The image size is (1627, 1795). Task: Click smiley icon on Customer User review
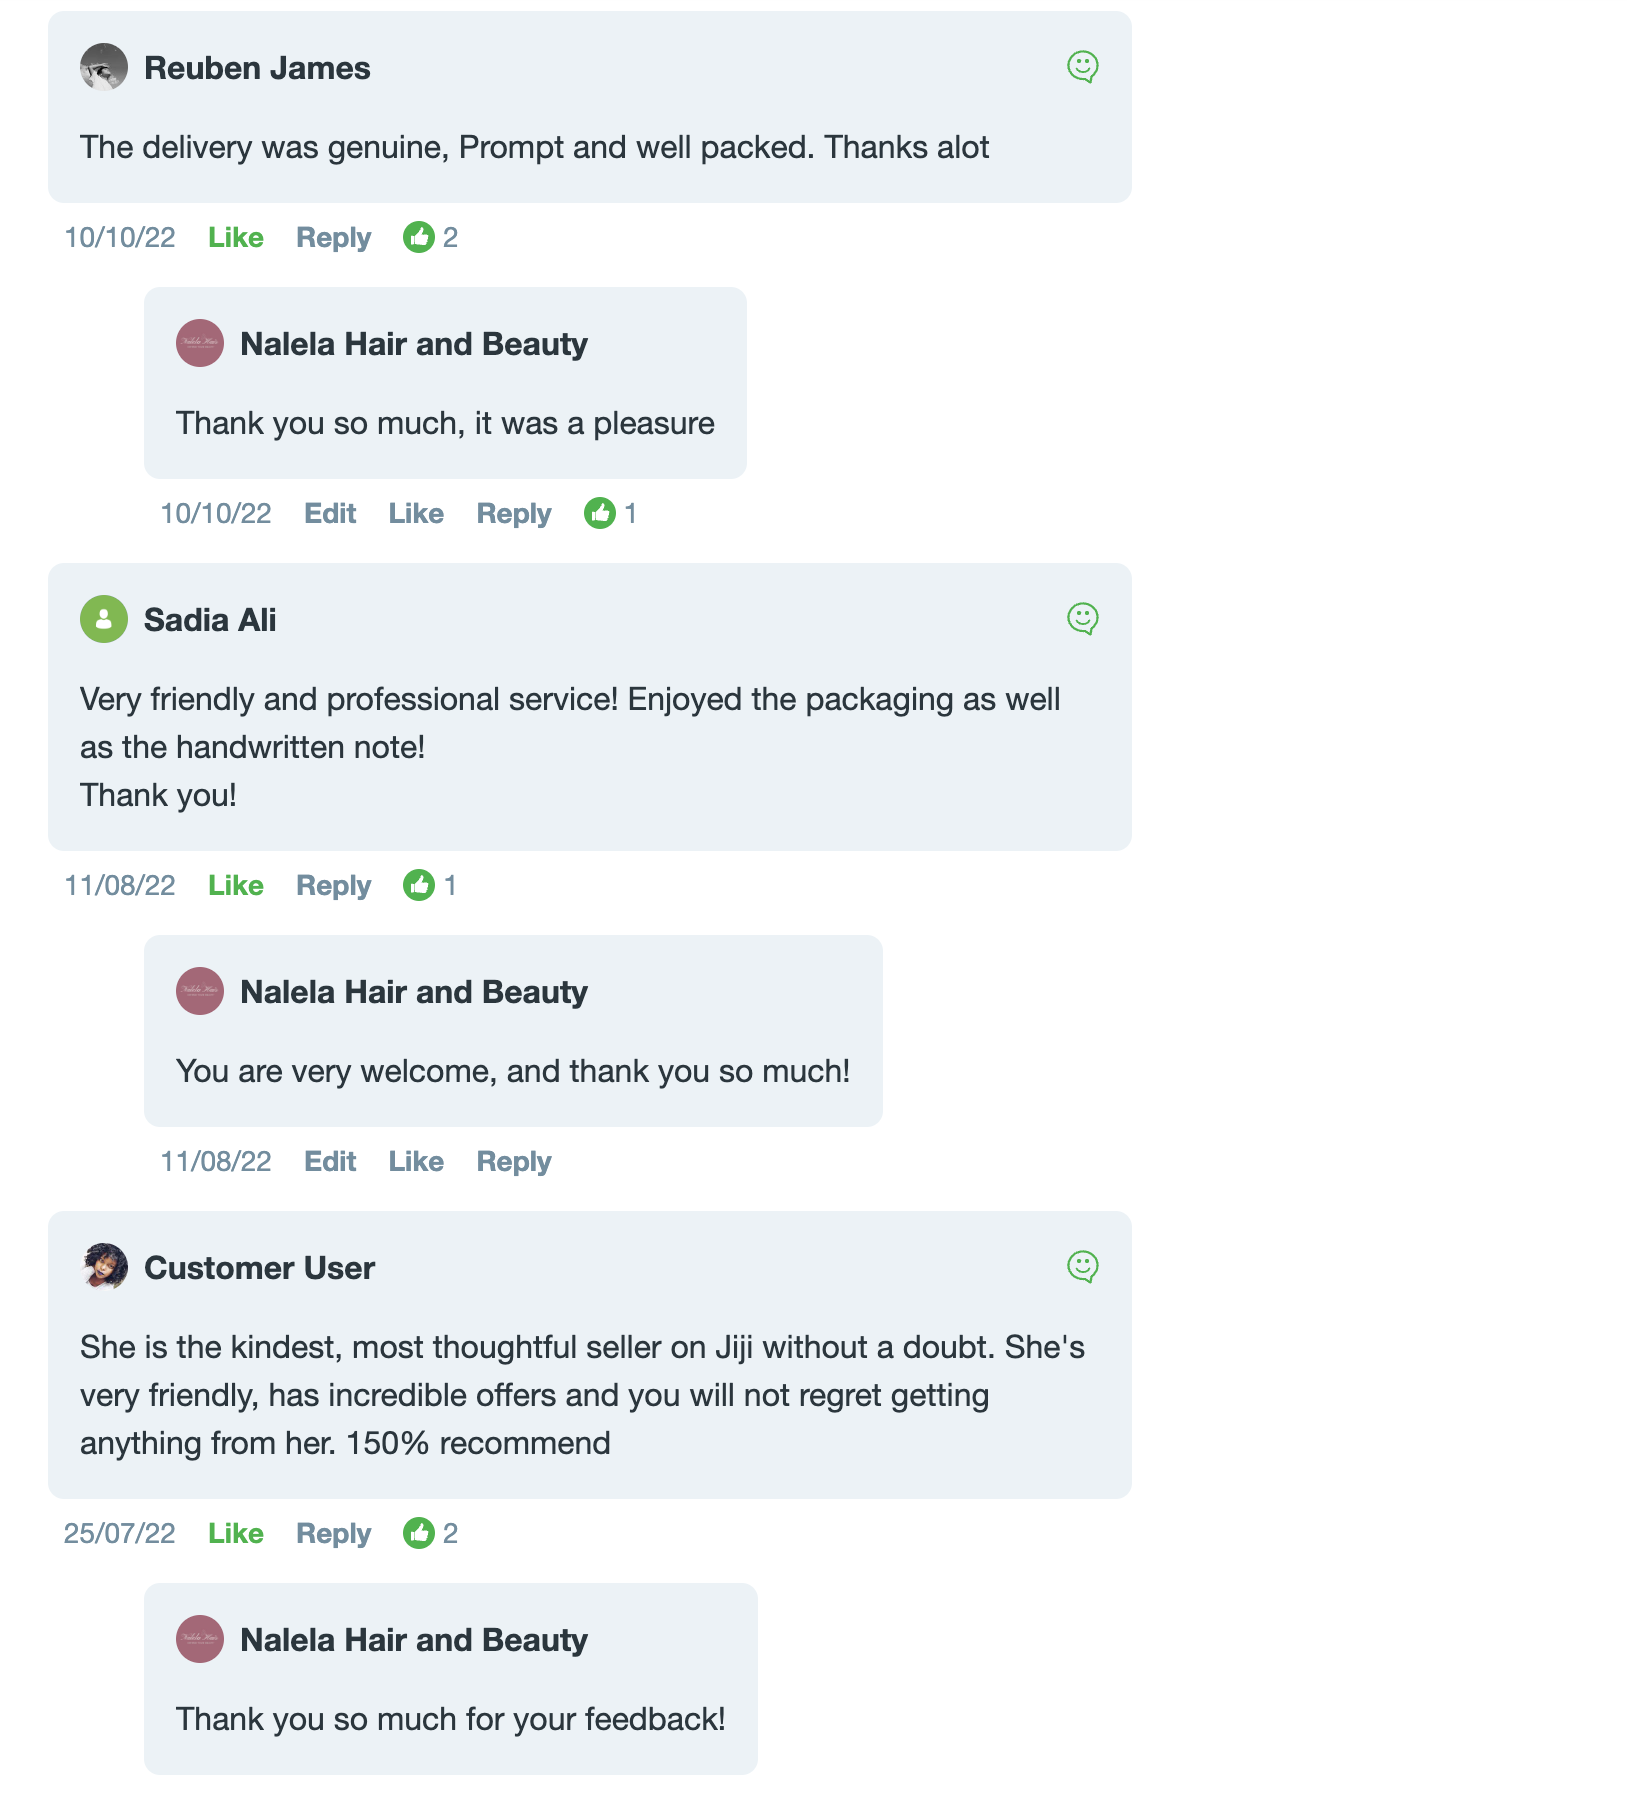point(1083,1267)
